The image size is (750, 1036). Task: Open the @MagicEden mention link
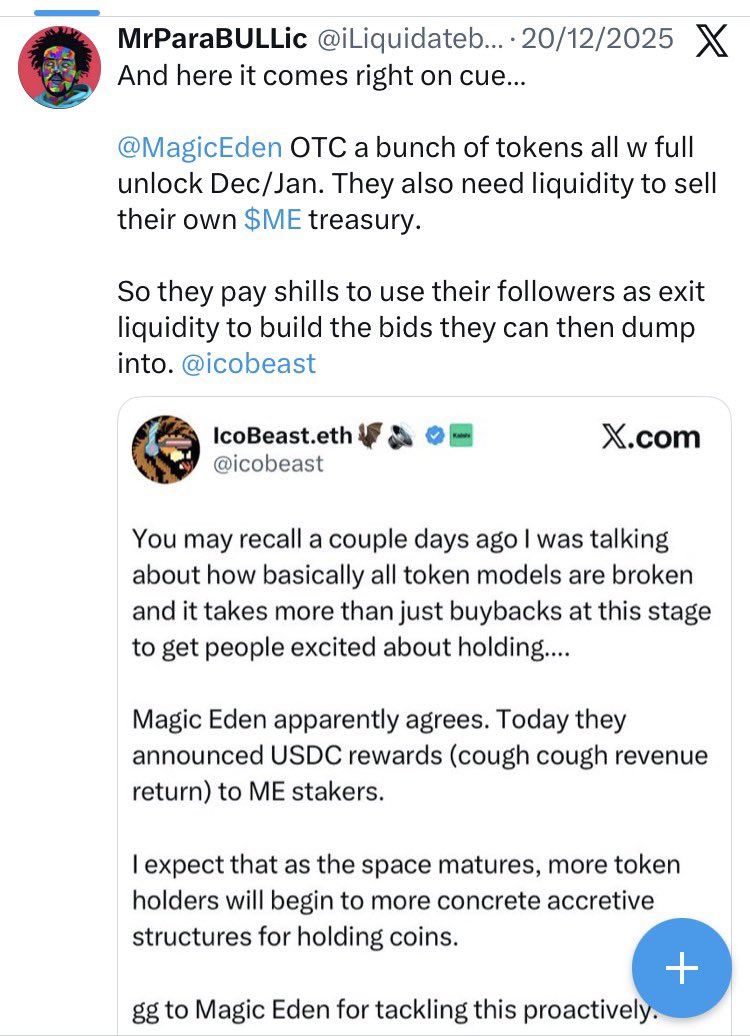(x=200, y=148)
